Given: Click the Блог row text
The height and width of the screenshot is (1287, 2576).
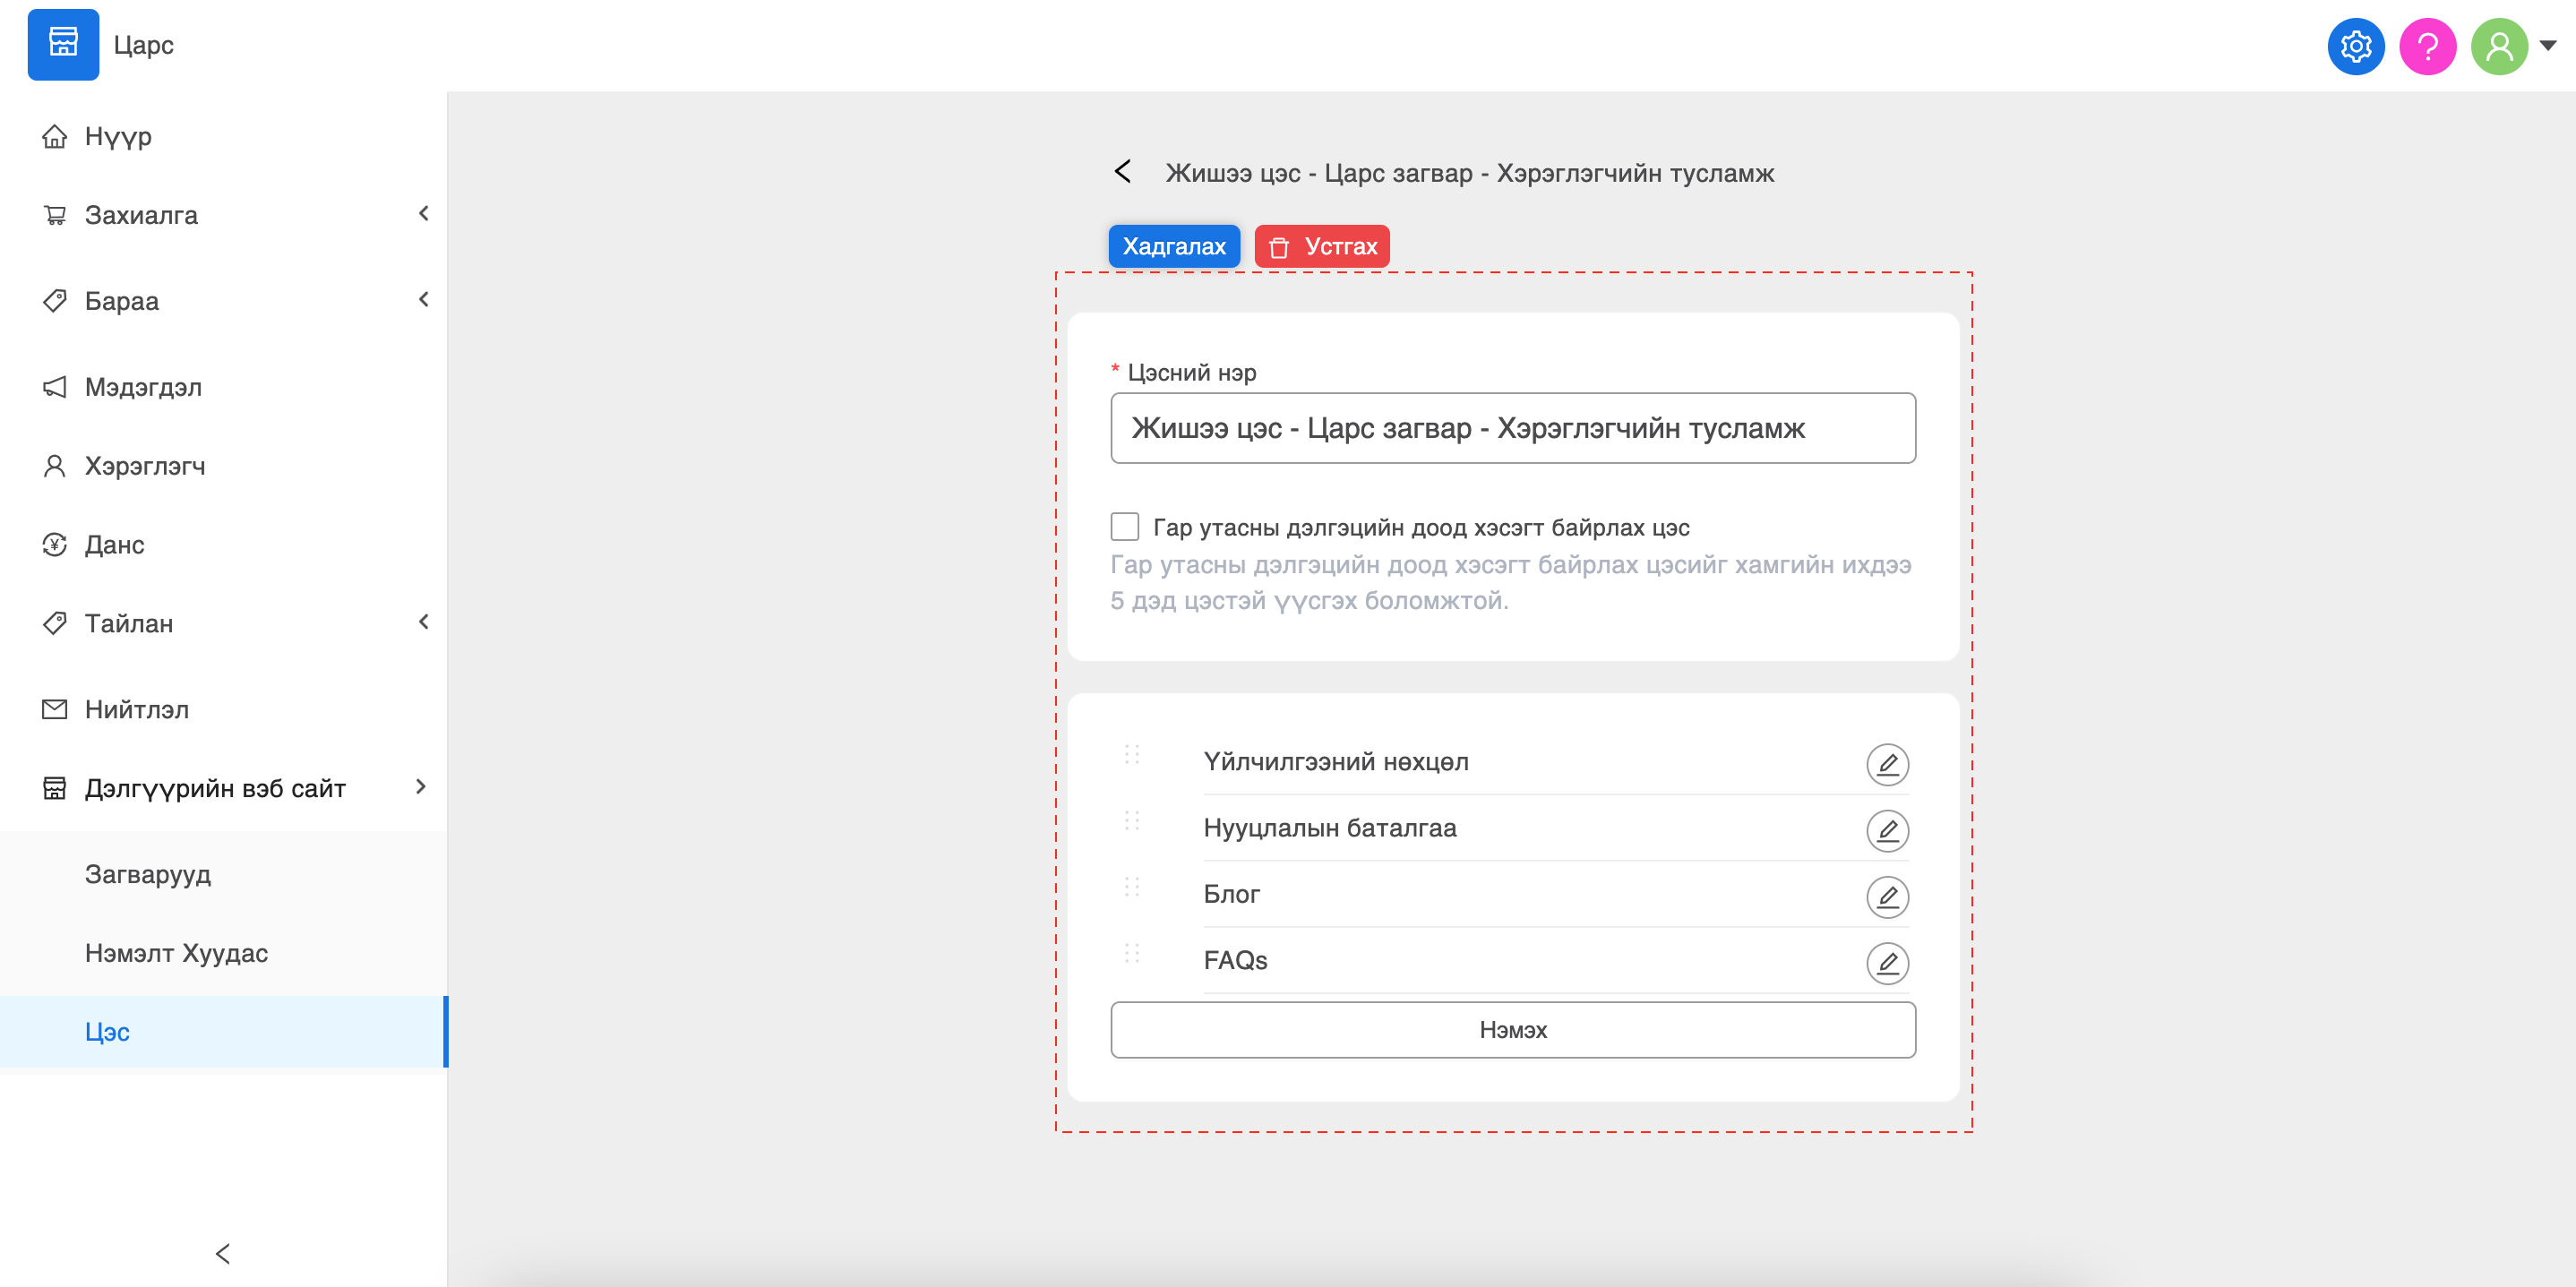Looking at the screenshot, I should point(1231,894).
